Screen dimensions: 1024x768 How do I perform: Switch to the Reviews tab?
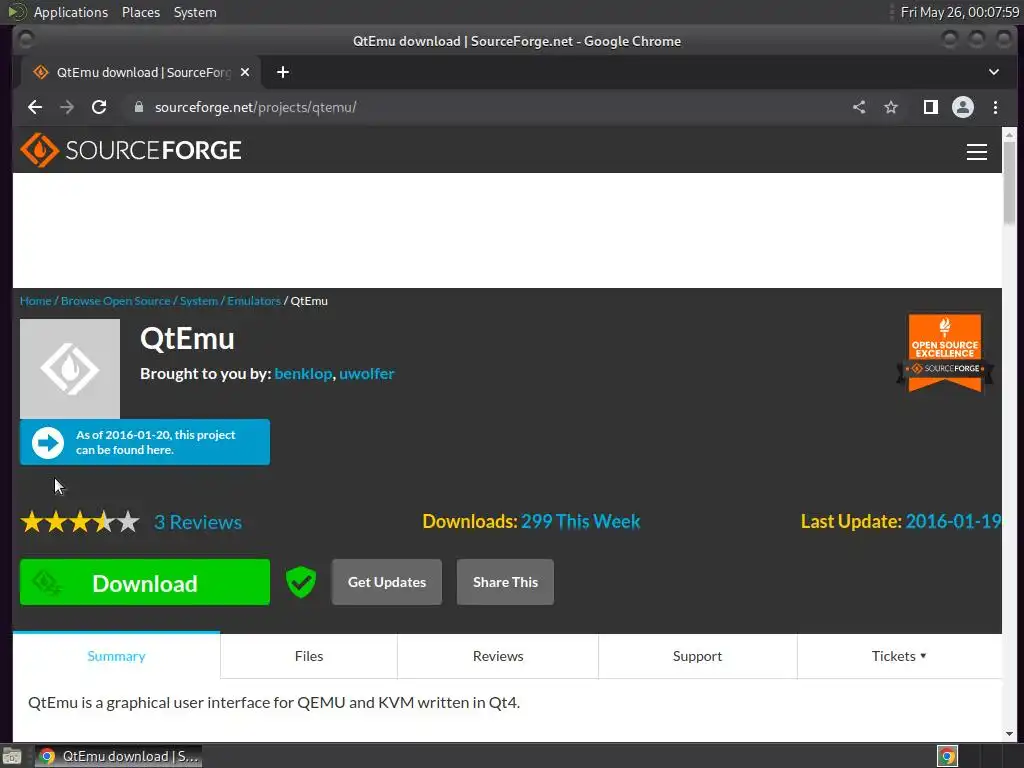[498, 656]
